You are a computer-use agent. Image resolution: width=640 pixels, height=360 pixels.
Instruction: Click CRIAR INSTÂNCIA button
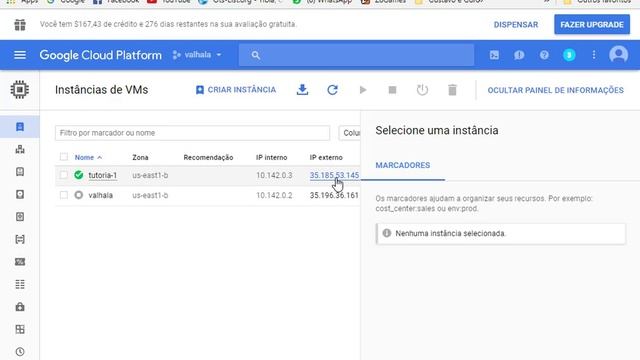236,90
